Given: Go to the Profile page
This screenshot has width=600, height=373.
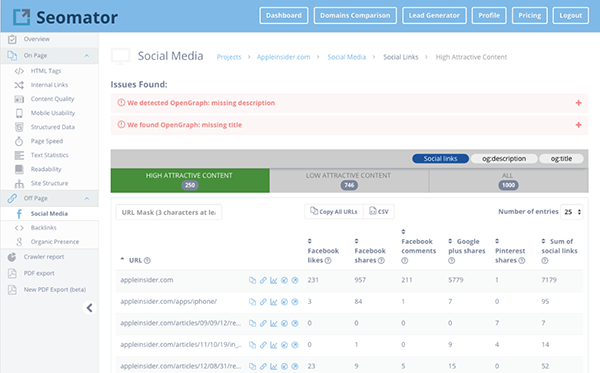Looking at the screenshot, I should 489,16.
